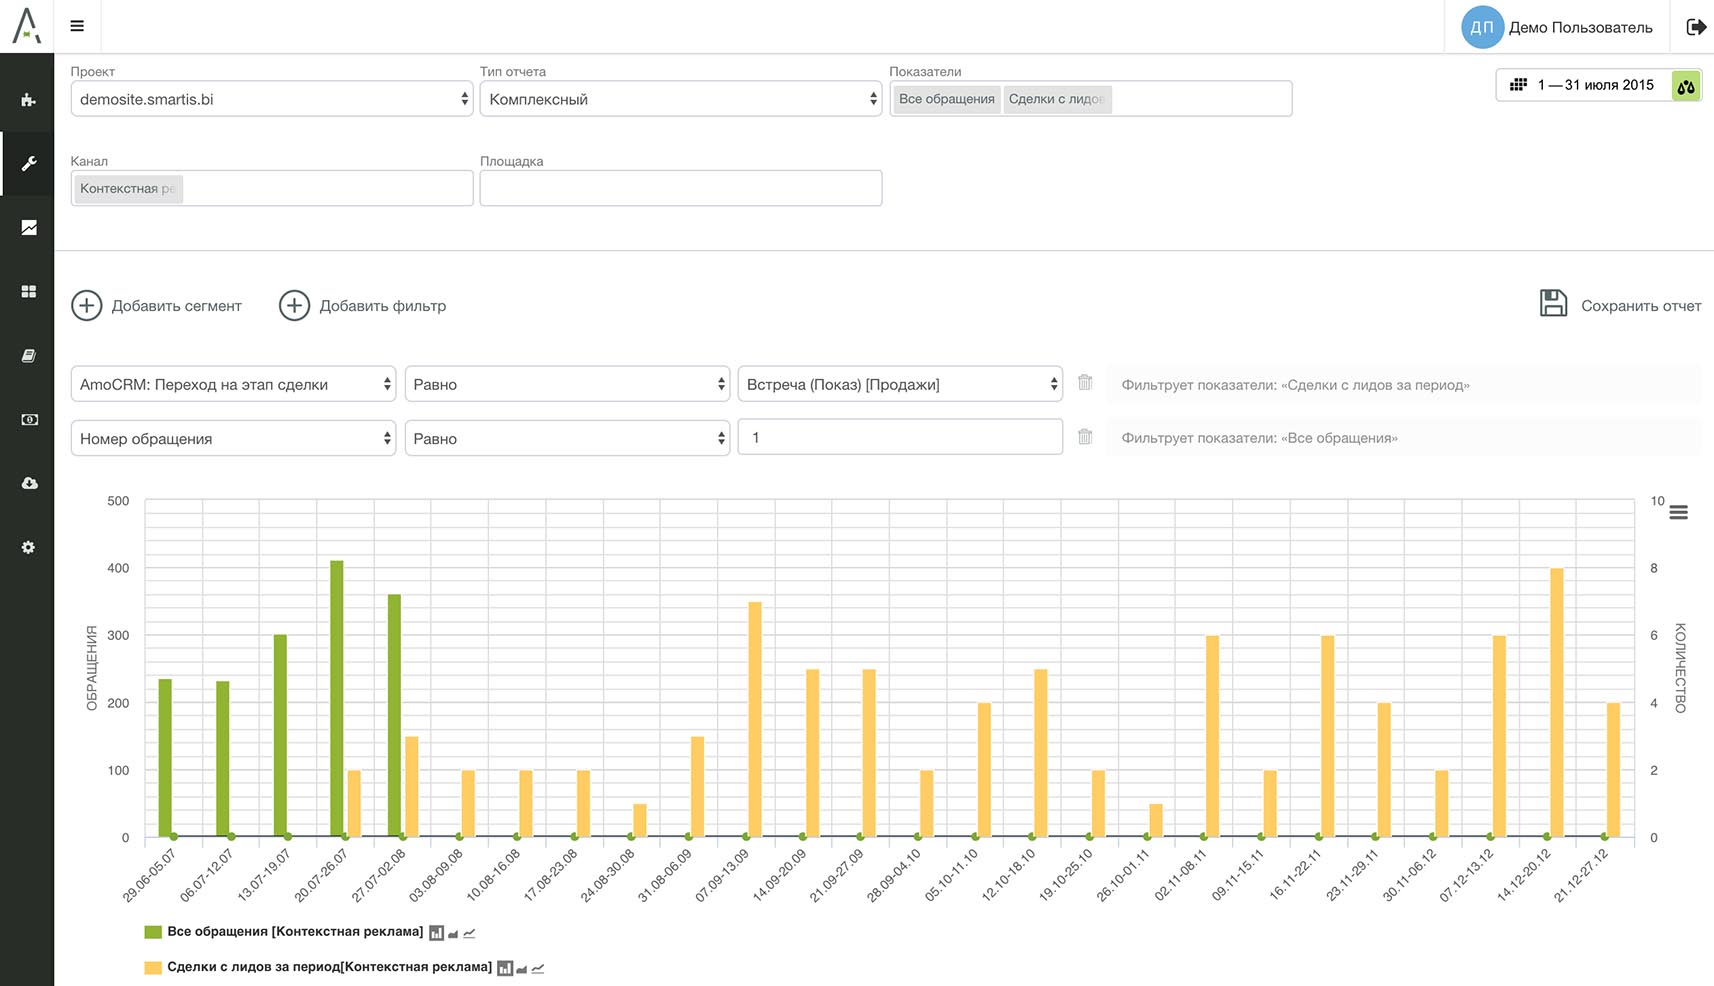Open the money banknote sidebar icon
Viewport: 1714px width, 986px height.
[28, 420]
